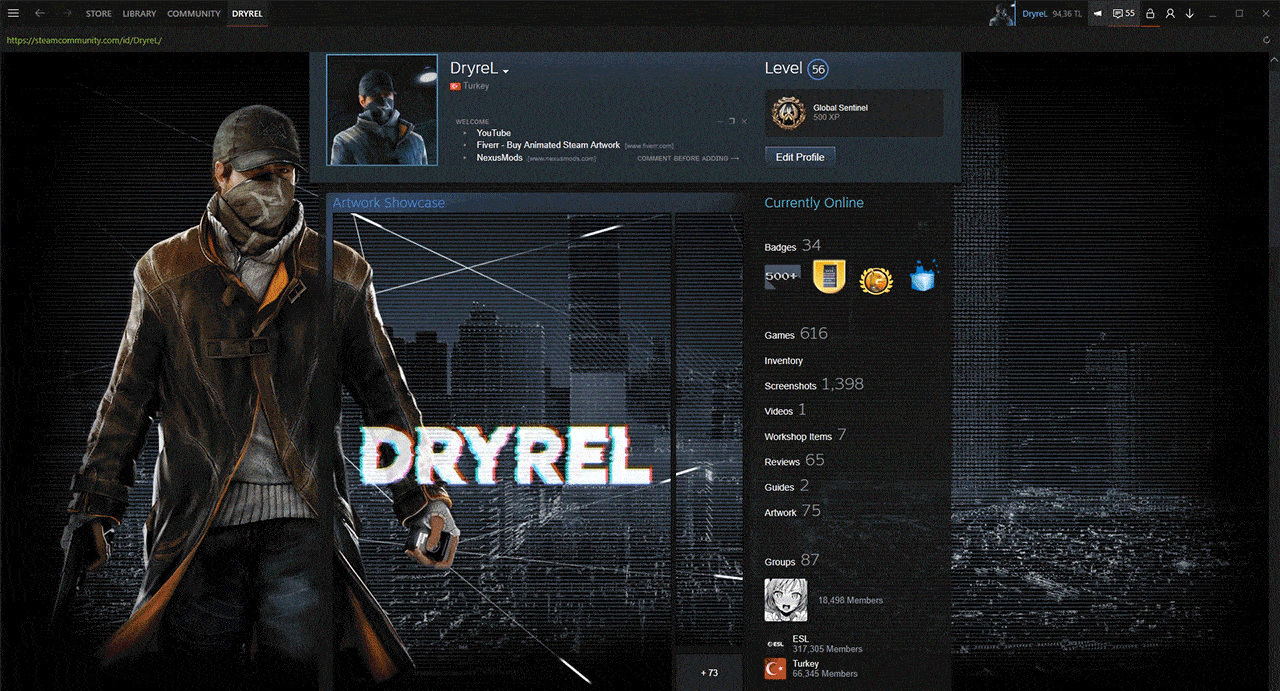This screenshot has width=1280, height=691.
Task: Open the Reviews 65 link
Action: point(794,460)
